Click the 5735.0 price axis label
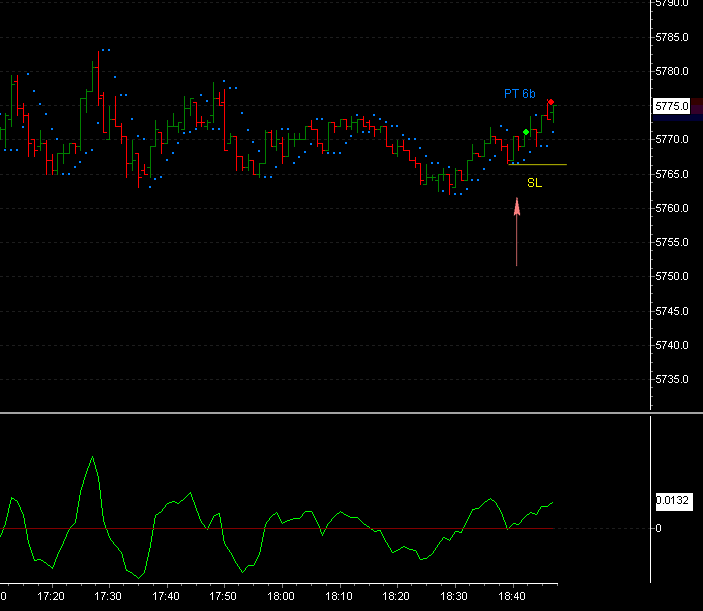This screenshot has height=611, width=703. coord(672,379)
